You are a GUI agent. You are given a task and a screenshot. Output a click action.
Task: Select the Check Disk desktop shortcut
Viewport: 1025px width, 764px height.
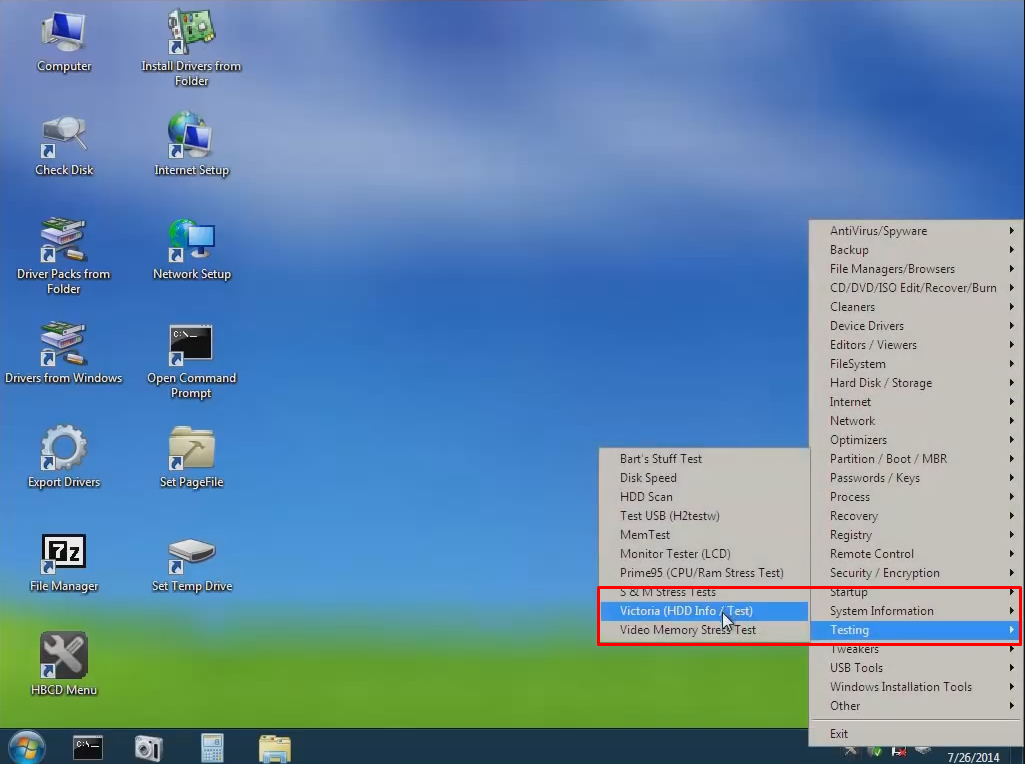pos(64,145)
